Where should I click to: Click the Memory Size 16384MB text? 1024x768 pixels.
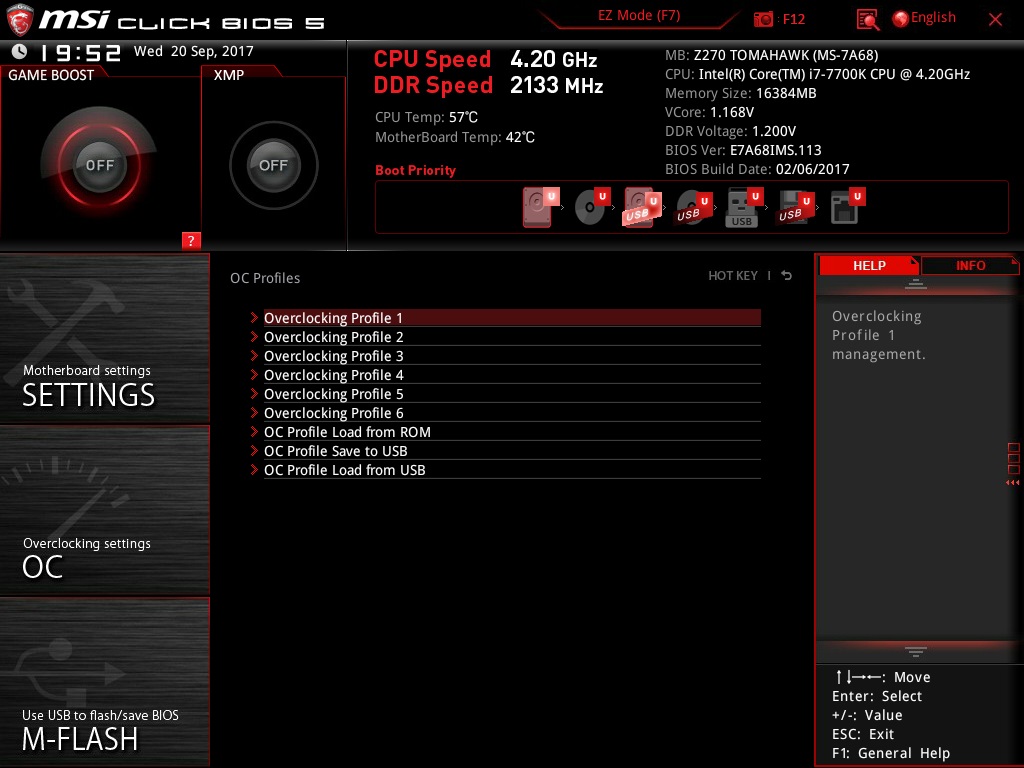(x=741, y=93)
